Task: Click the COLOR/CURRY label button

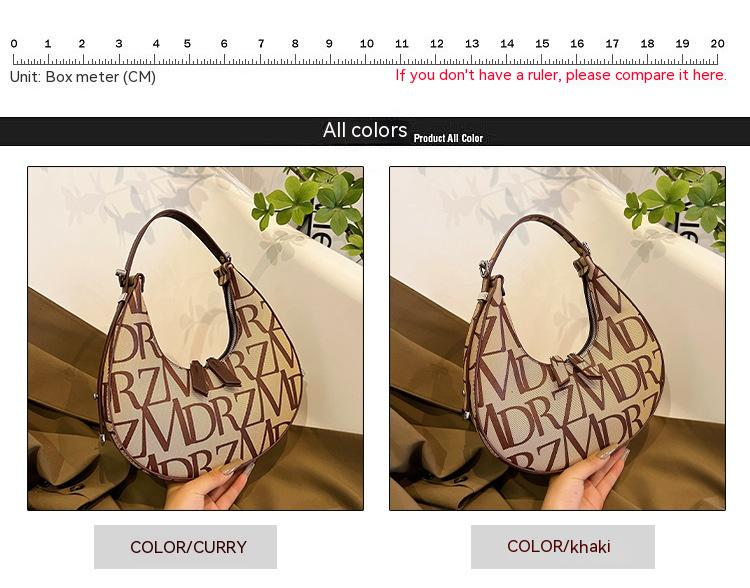Action: 185,547
